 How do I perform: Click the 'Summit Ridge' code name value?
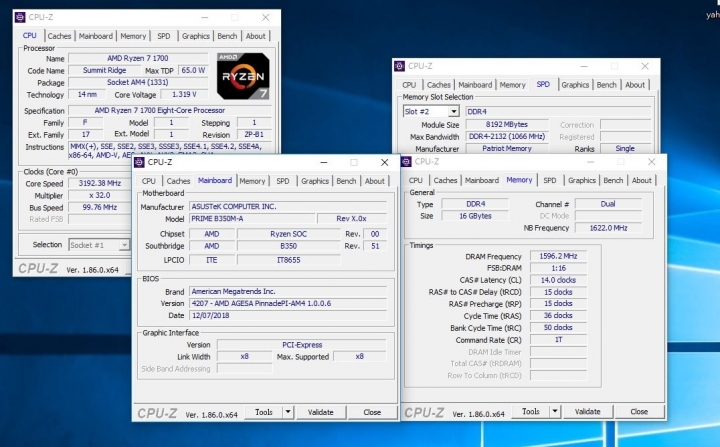point(105,70)
